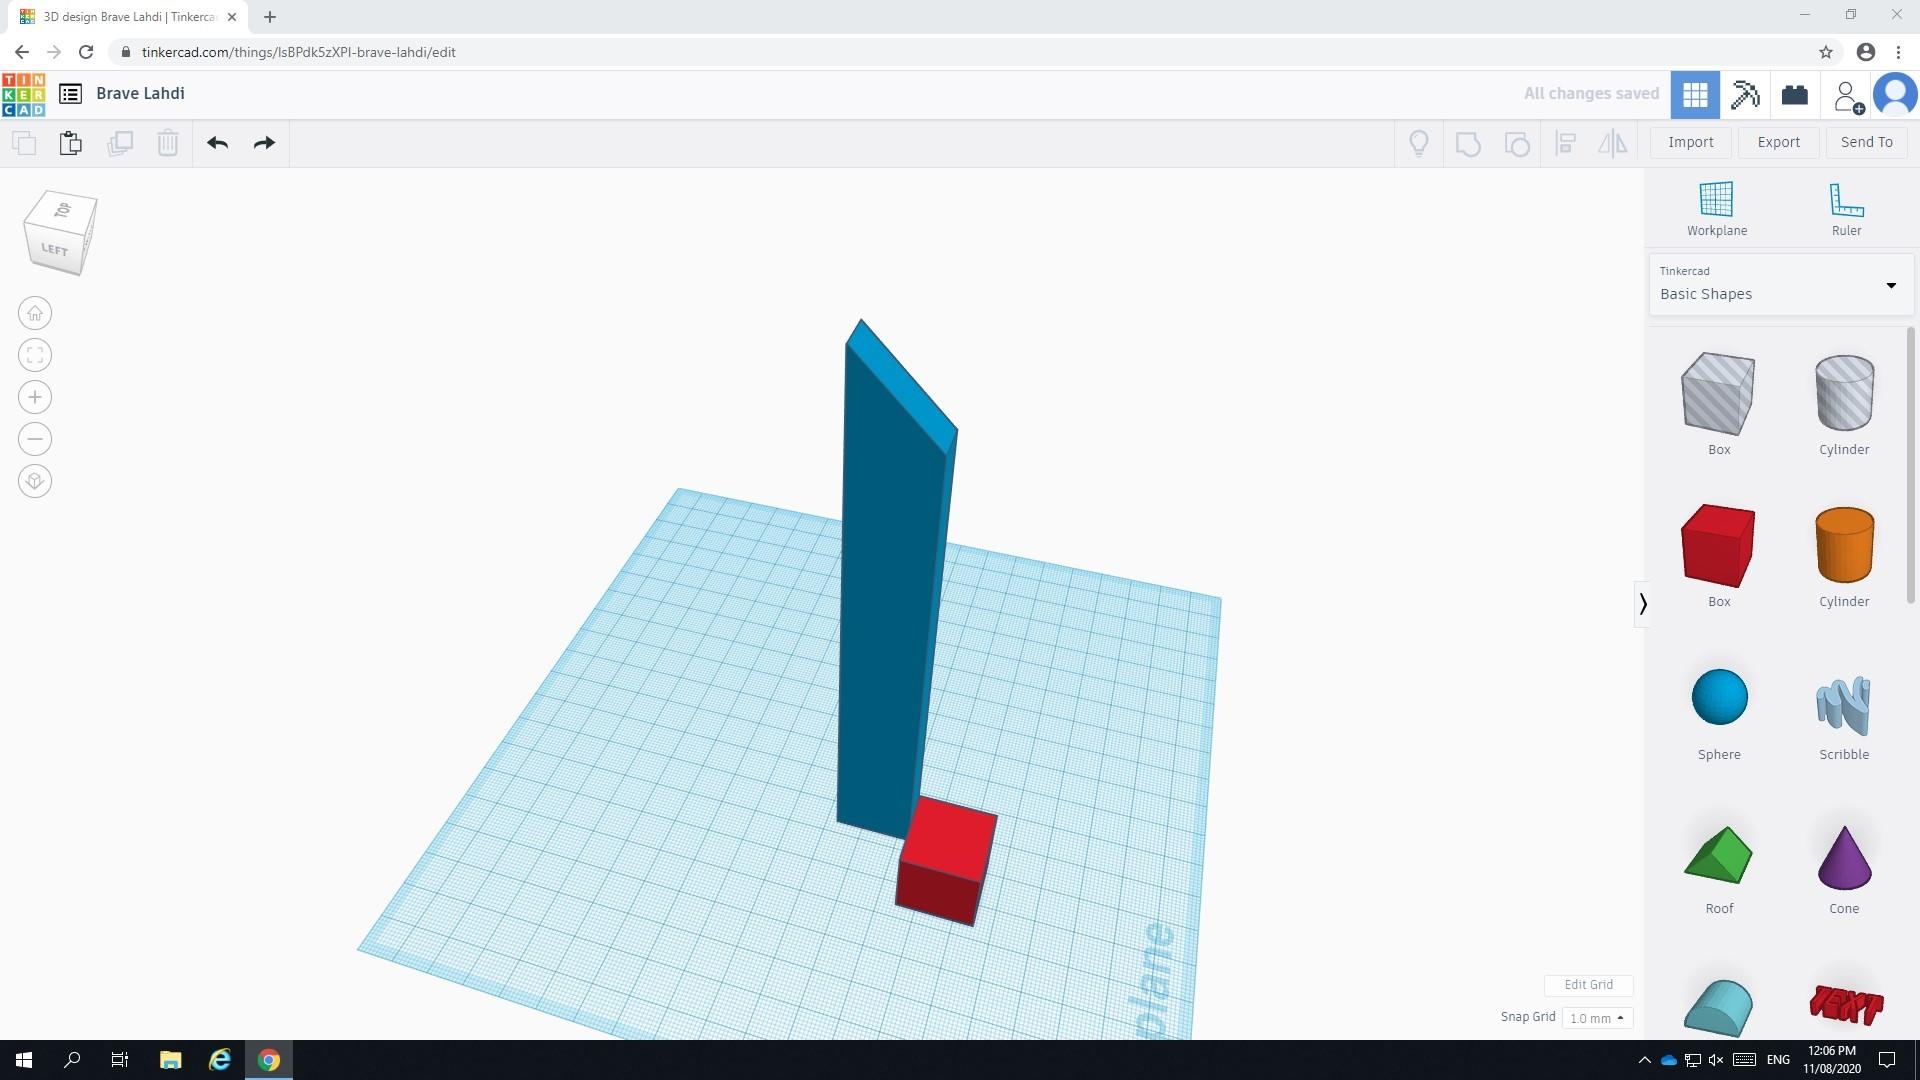Click the Workplane tool icon
This screenshot has width=1920, height=1080.
click(x=1716, y=200)
